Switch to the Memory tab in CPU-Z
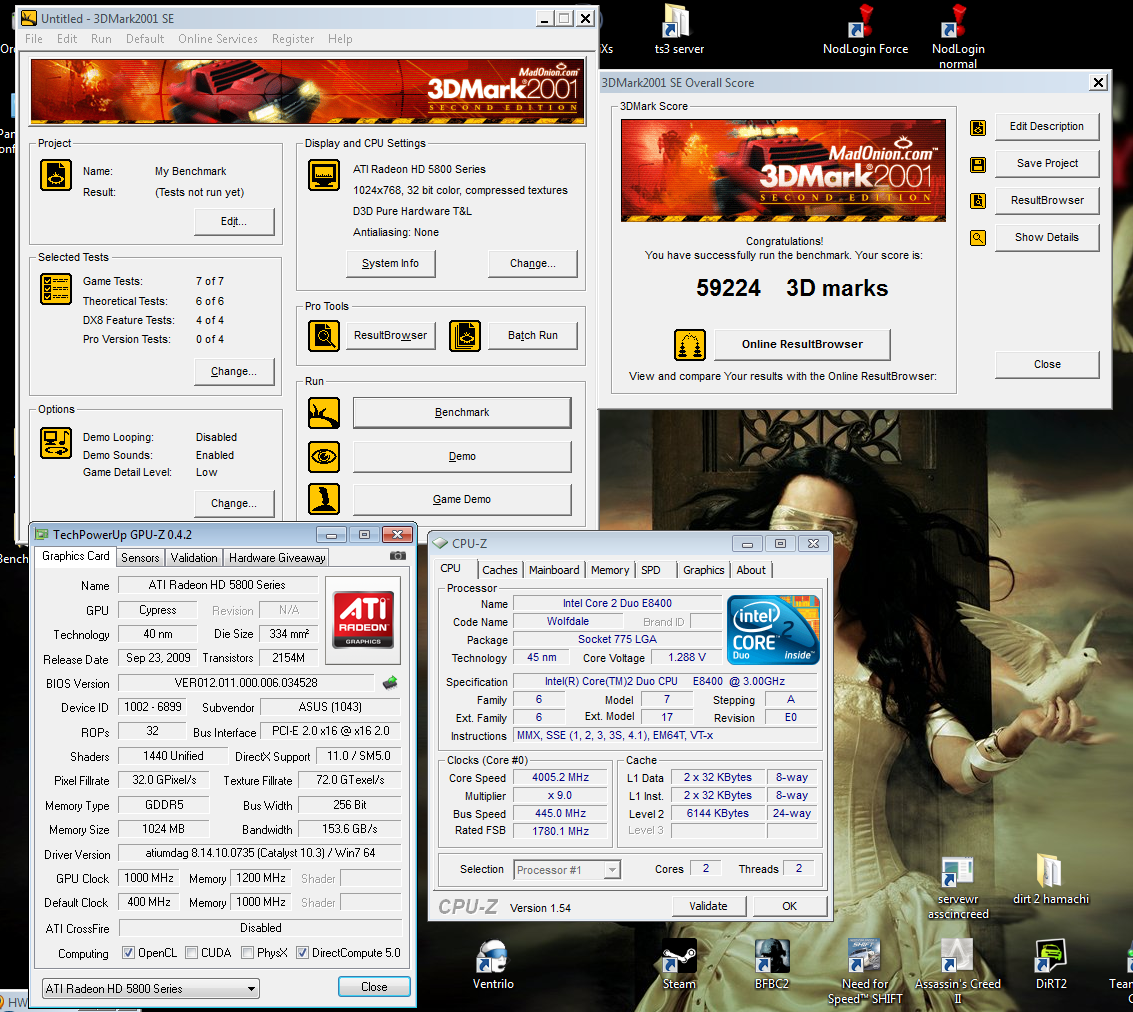 610,570
